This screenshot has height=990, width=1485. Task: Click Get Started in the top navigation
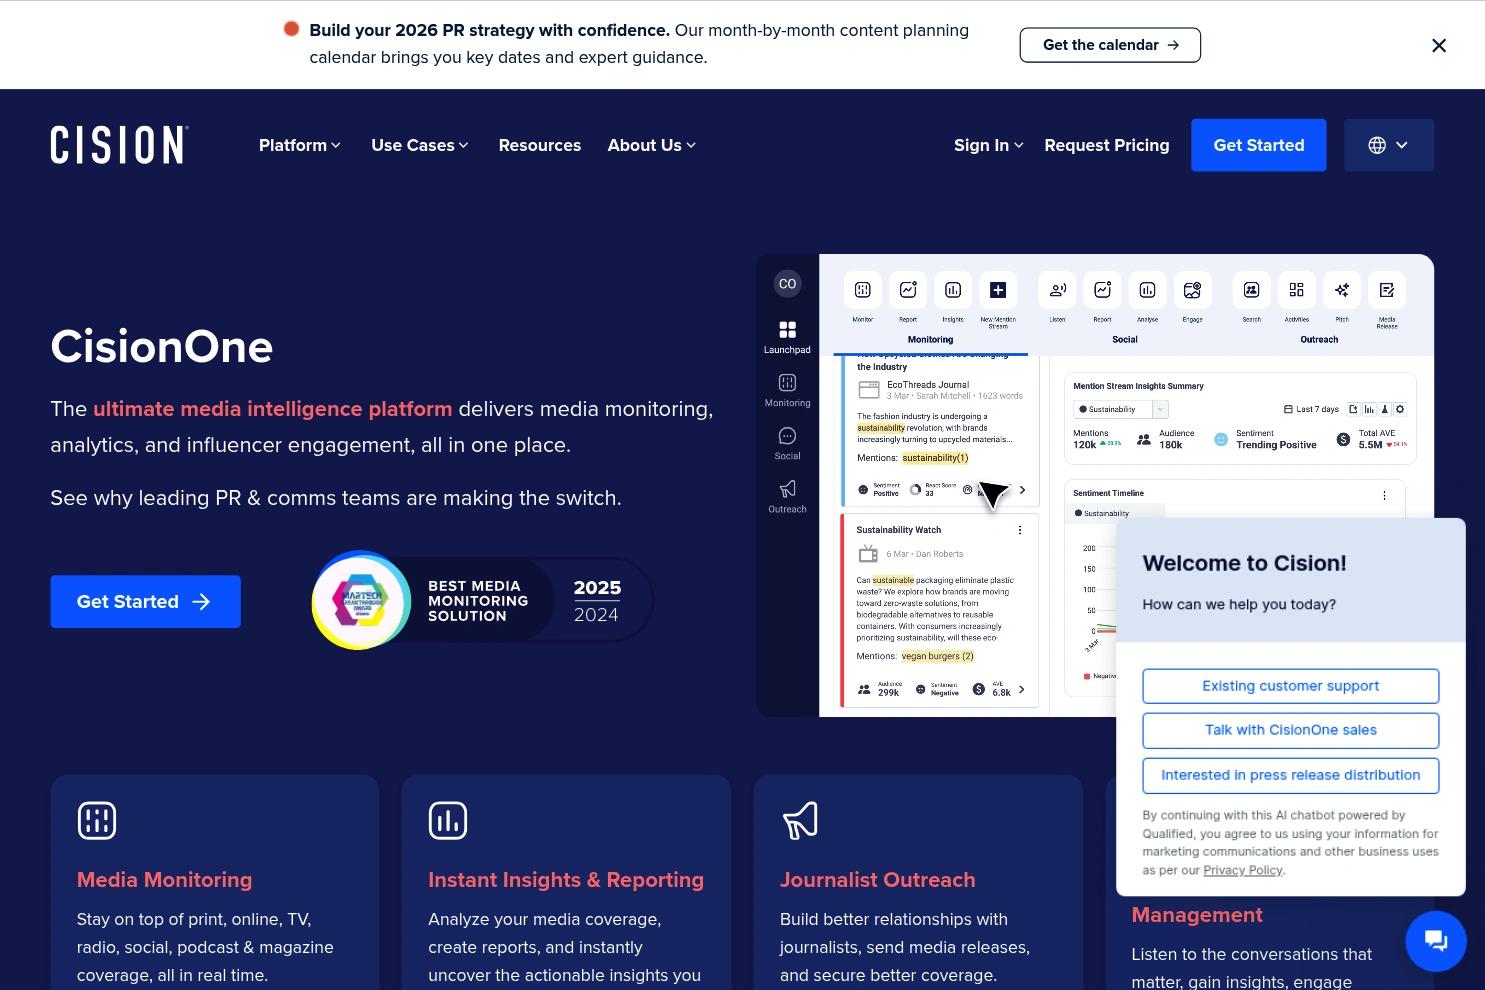click(1258, 145)
